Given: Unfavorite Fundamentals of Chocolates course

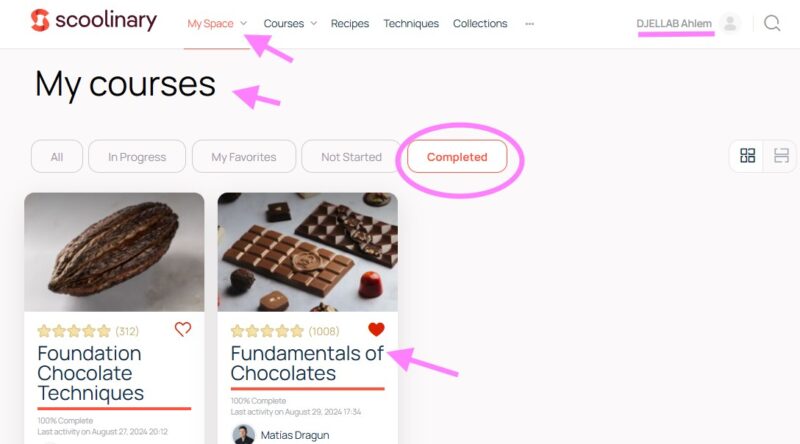Looking at the screenshot, I should [376, 329].
